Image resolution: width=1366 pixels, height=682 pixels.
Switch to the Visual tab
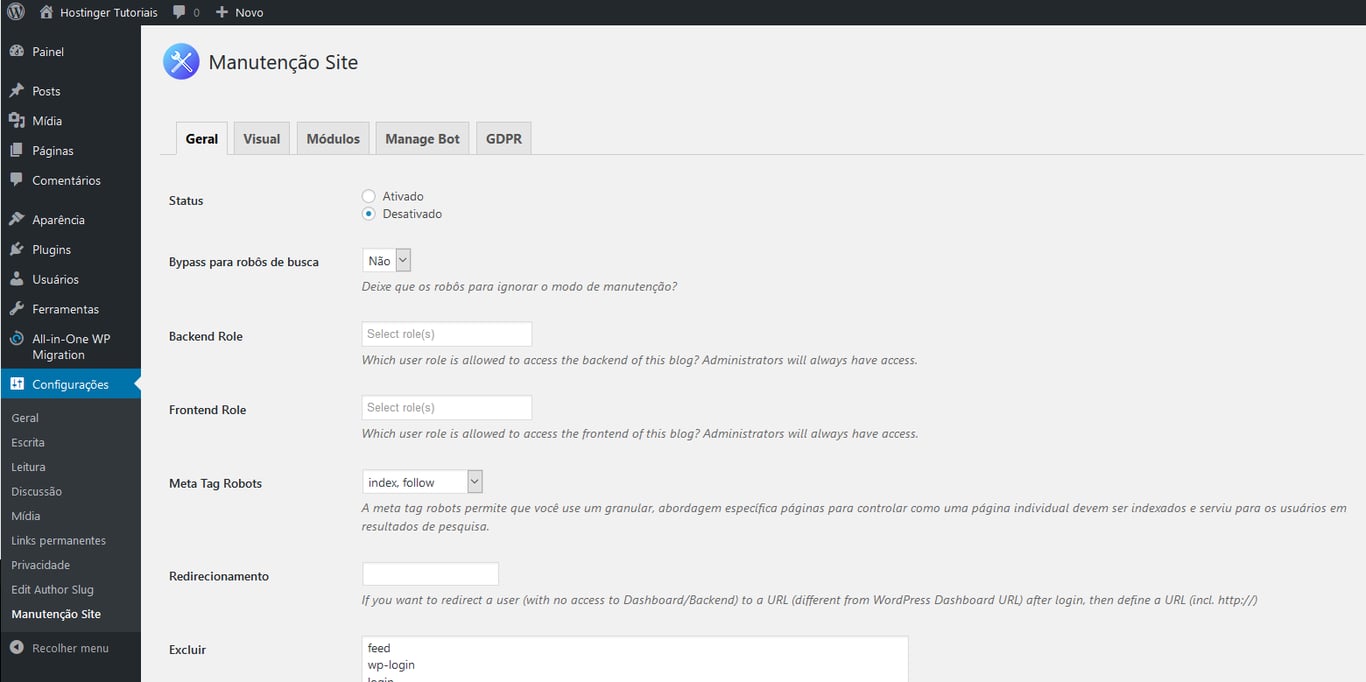coord(262,139)
